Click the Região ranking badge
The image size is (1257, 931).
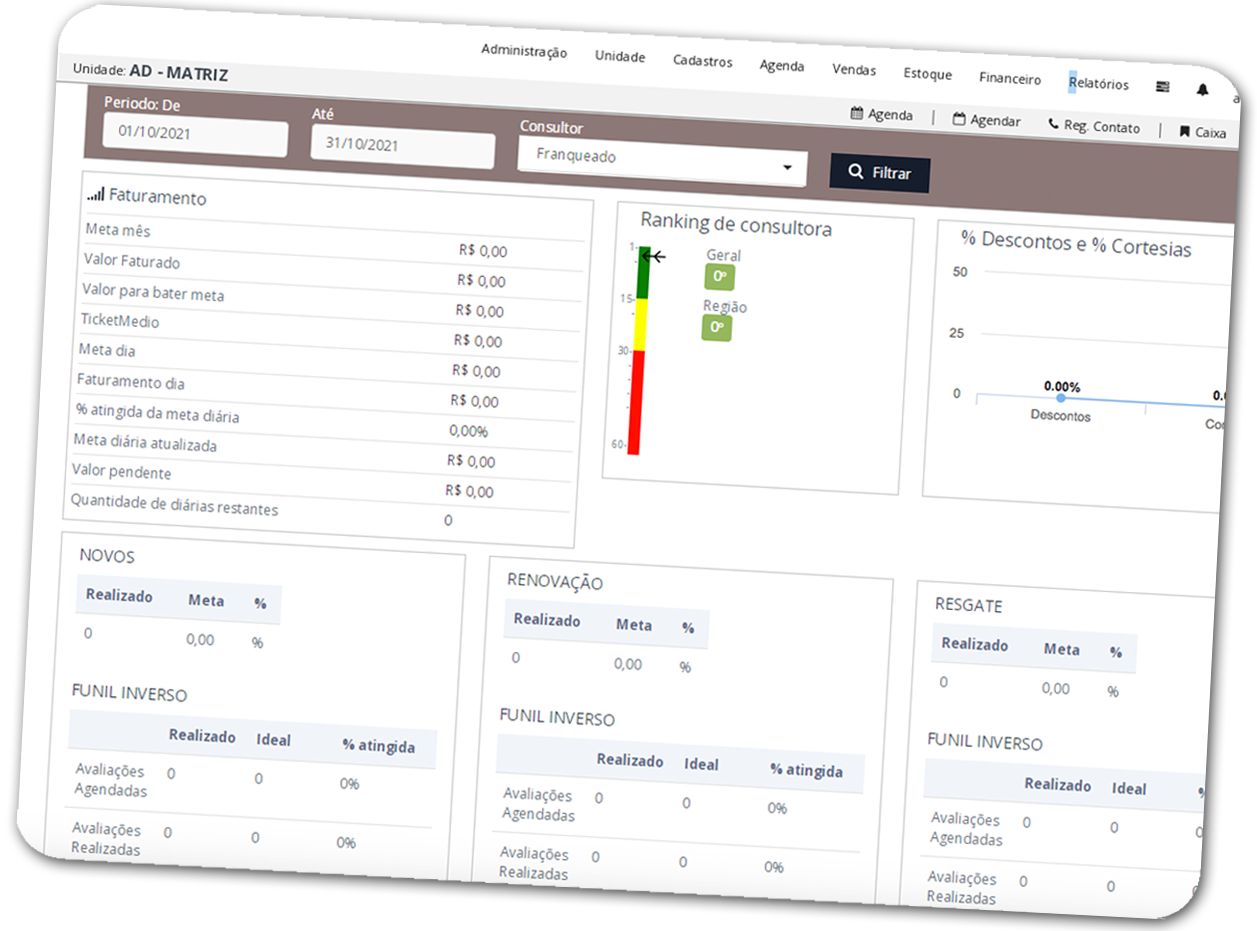pos(716,327)
